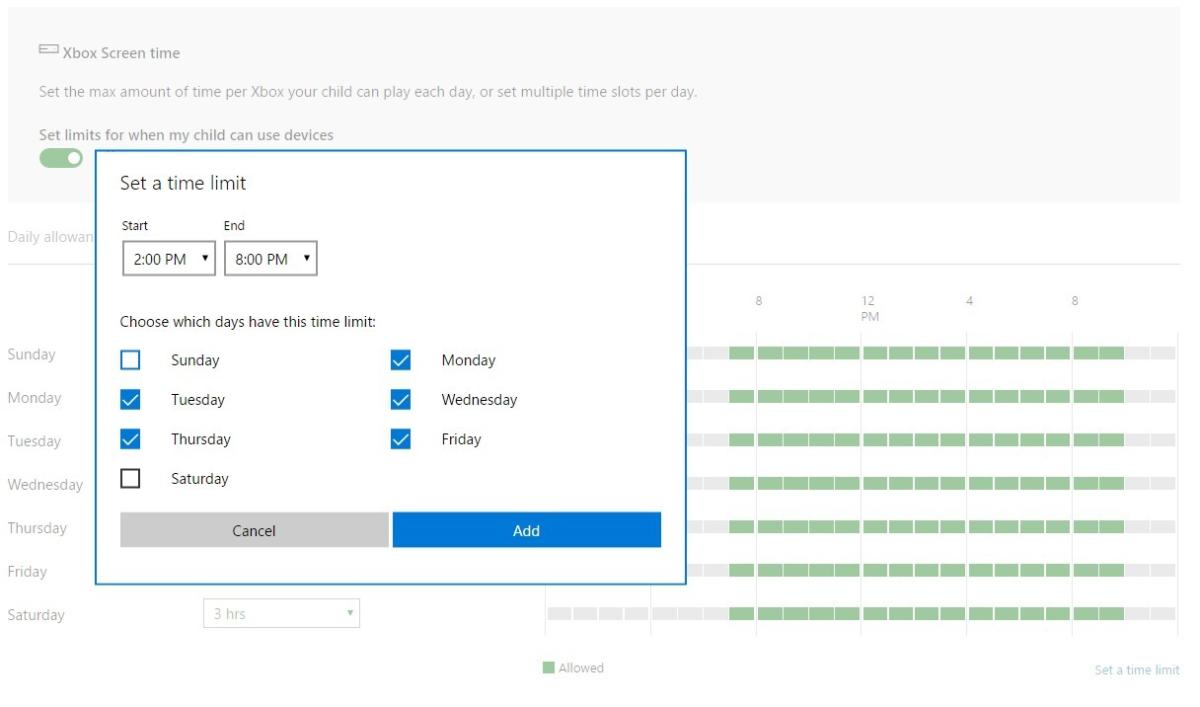This screenshot has height=707, width=1200.
Task: Uncheck the Friday checkbox
Action: click(x=401, y=439)
